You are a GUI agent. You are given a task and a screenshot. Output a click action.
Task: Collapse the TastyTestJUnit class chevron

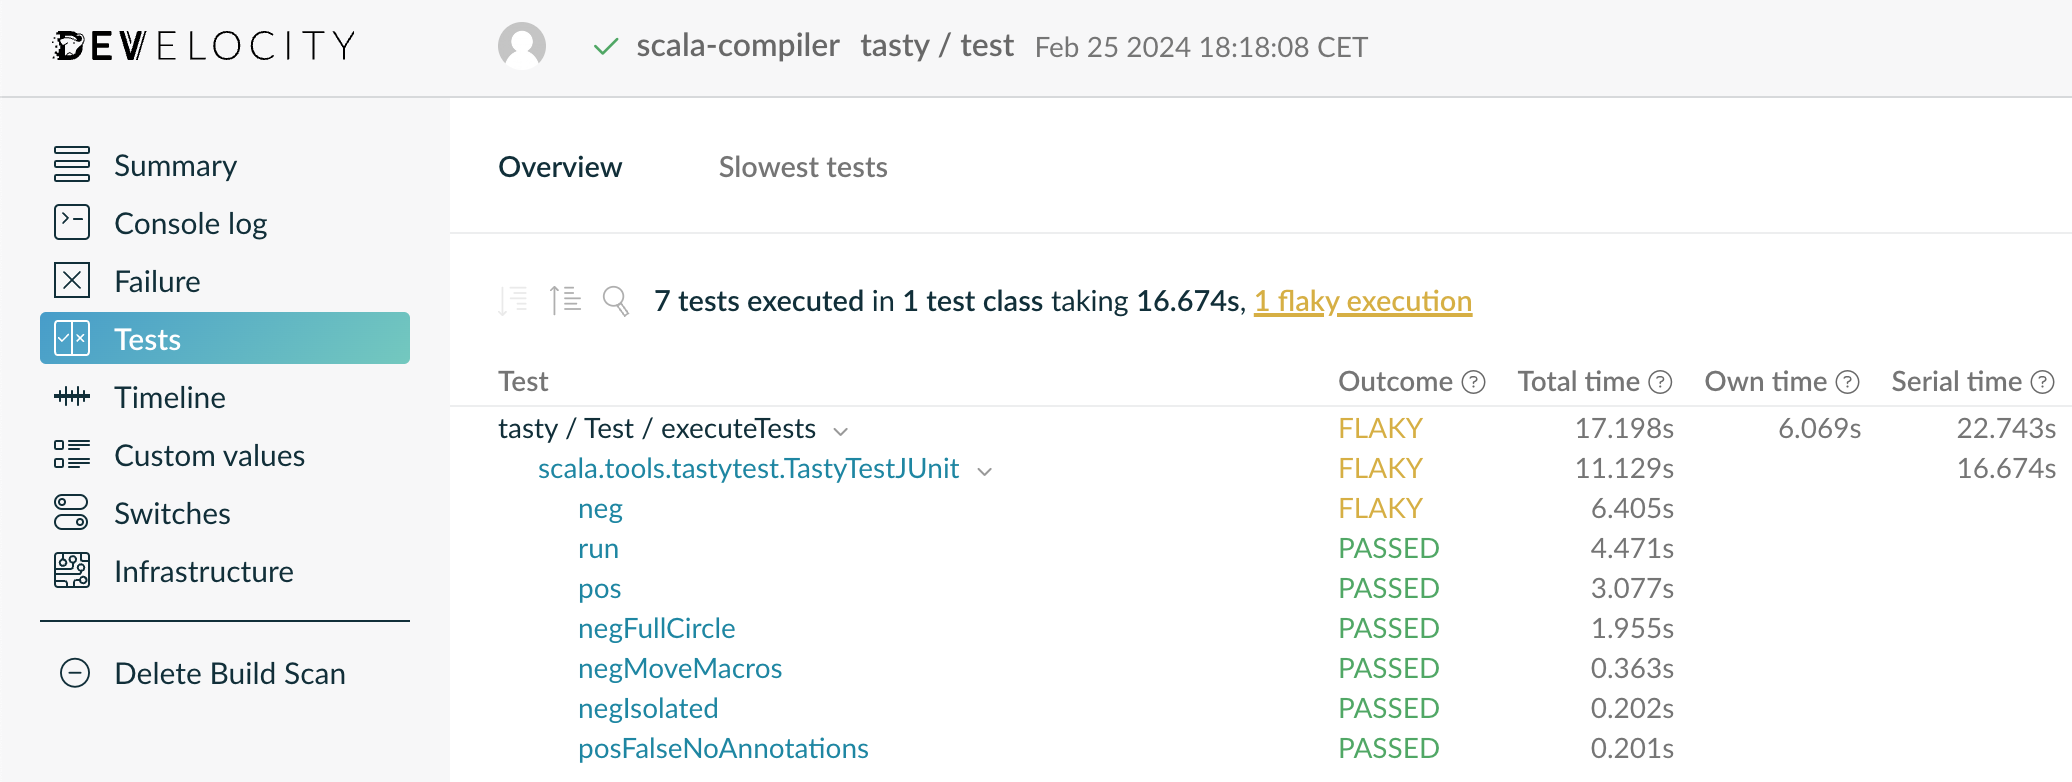coord(985,471)
